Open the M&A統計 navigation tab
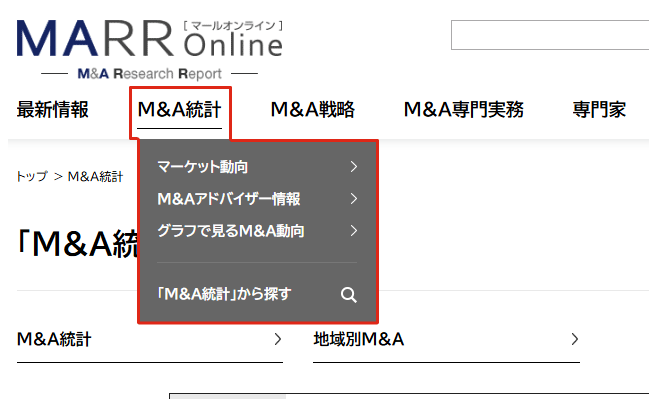Screen dimensions: 649x400 pyautogui.click(x=180, y=110)
